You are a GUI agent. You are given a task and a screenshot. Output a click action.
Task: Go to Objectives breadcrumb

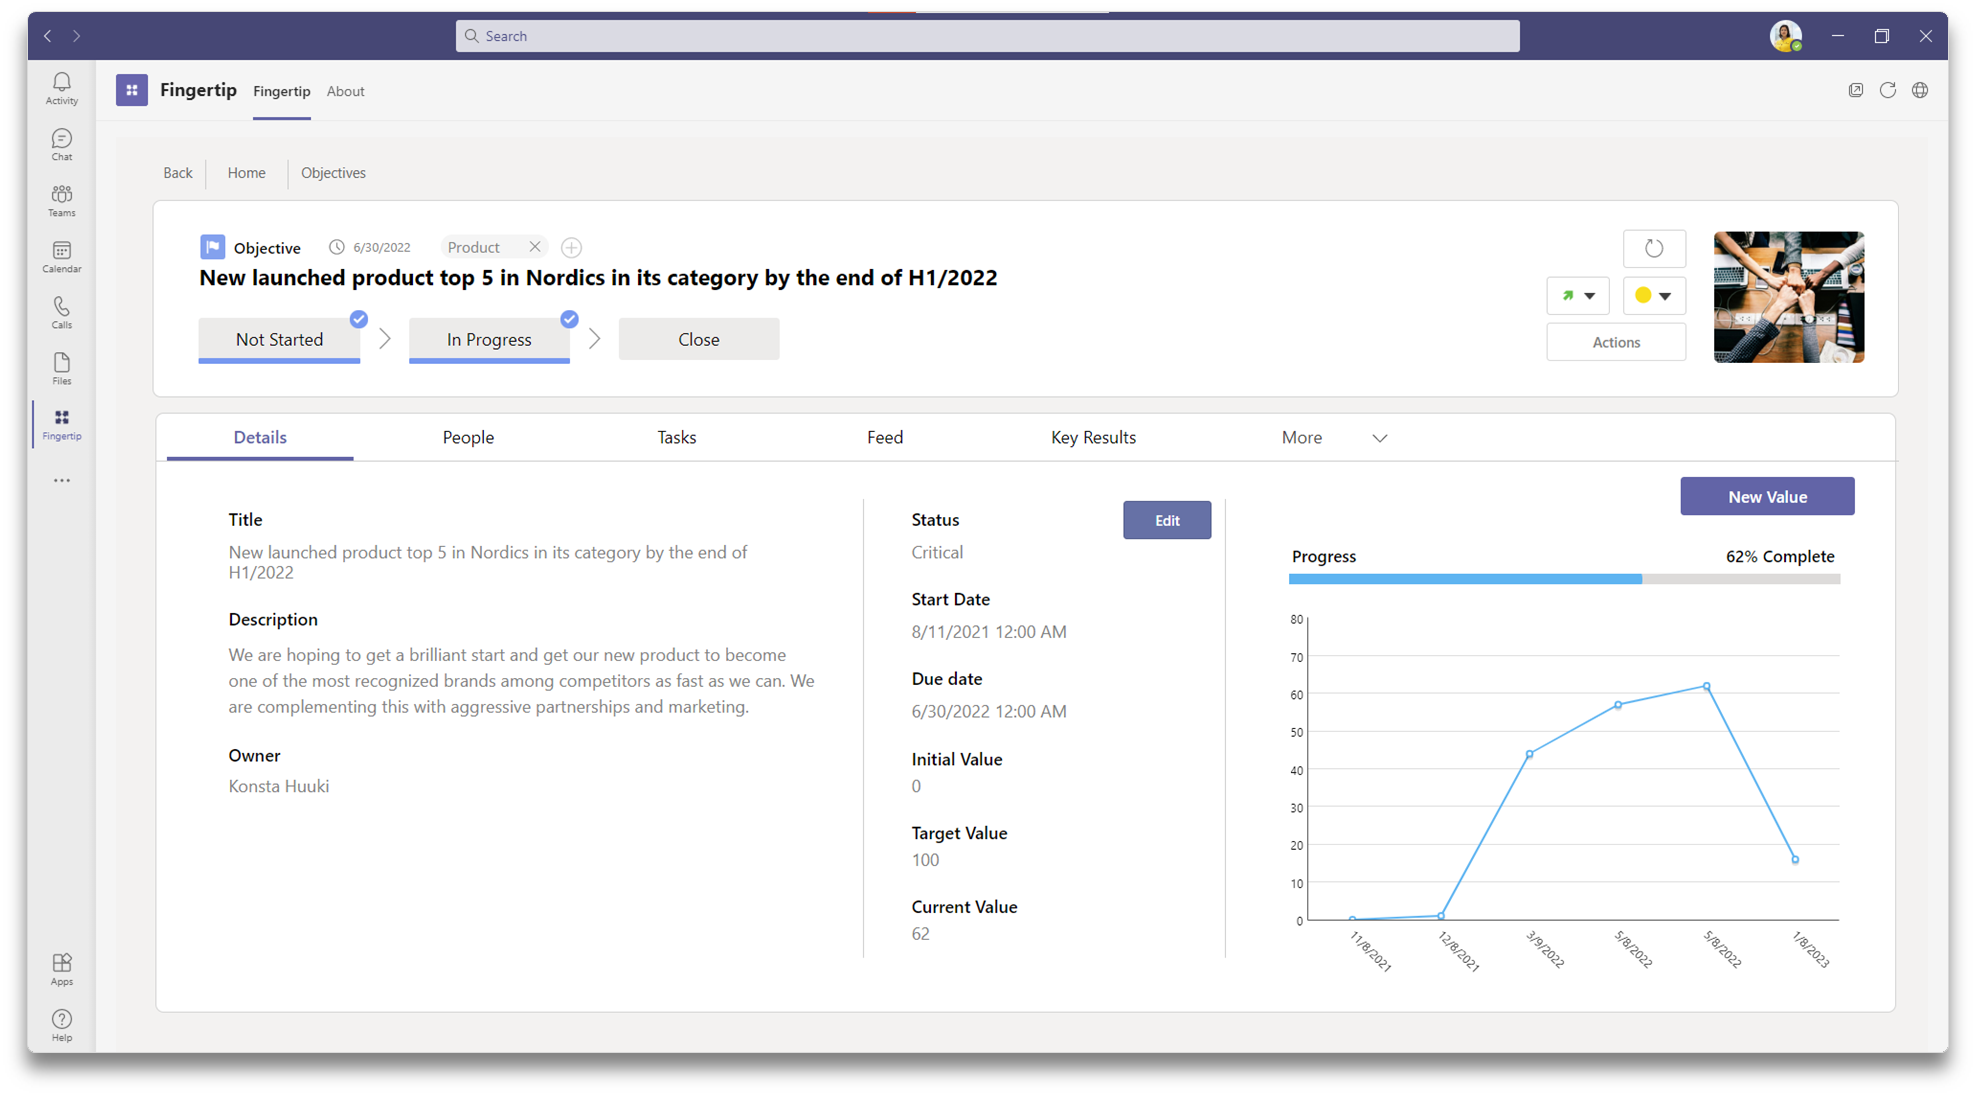(x=333, y=173)
